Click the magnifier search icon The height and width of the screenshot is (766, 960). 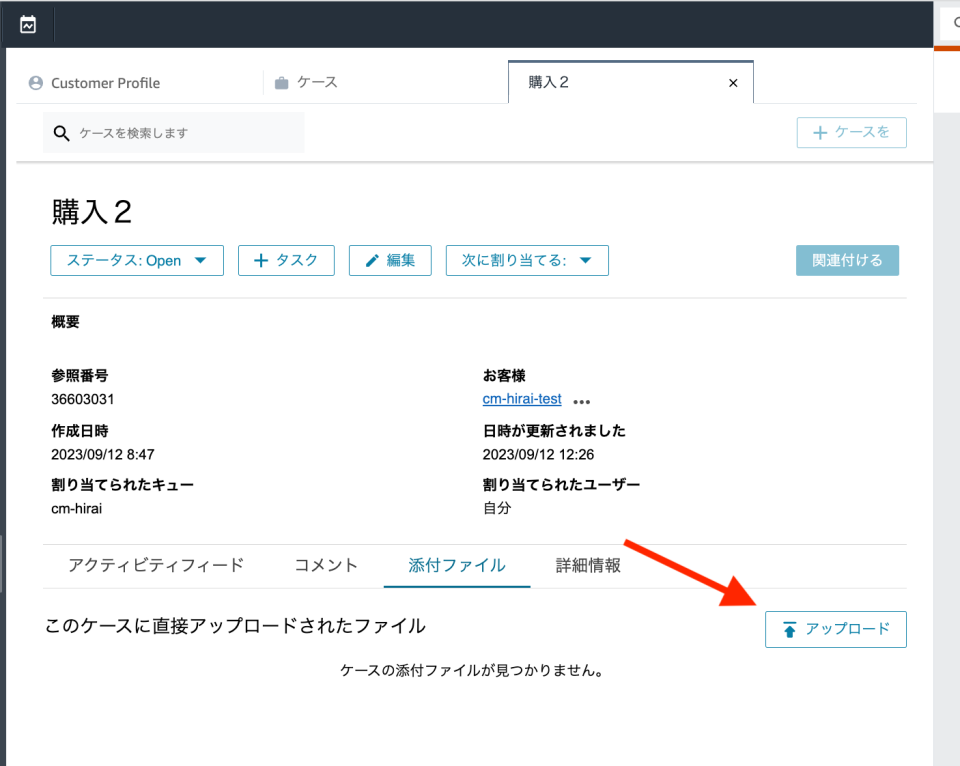coord(61,133)
